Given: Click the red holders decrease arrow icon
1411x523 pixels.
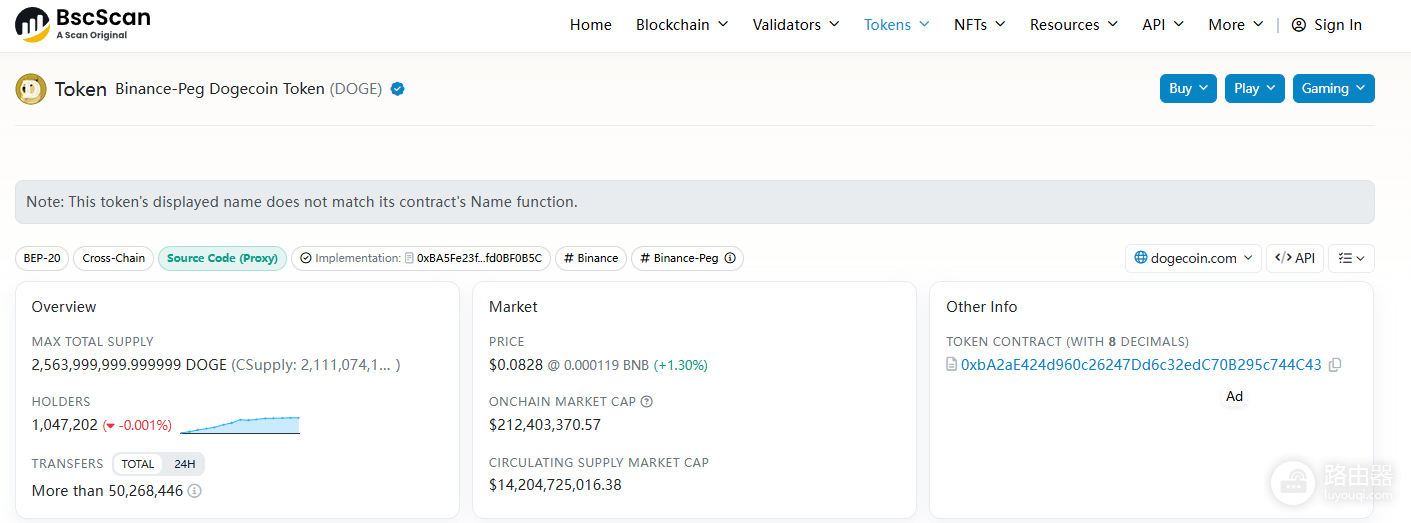Looking at the screenshot, I should click(111, 426).
